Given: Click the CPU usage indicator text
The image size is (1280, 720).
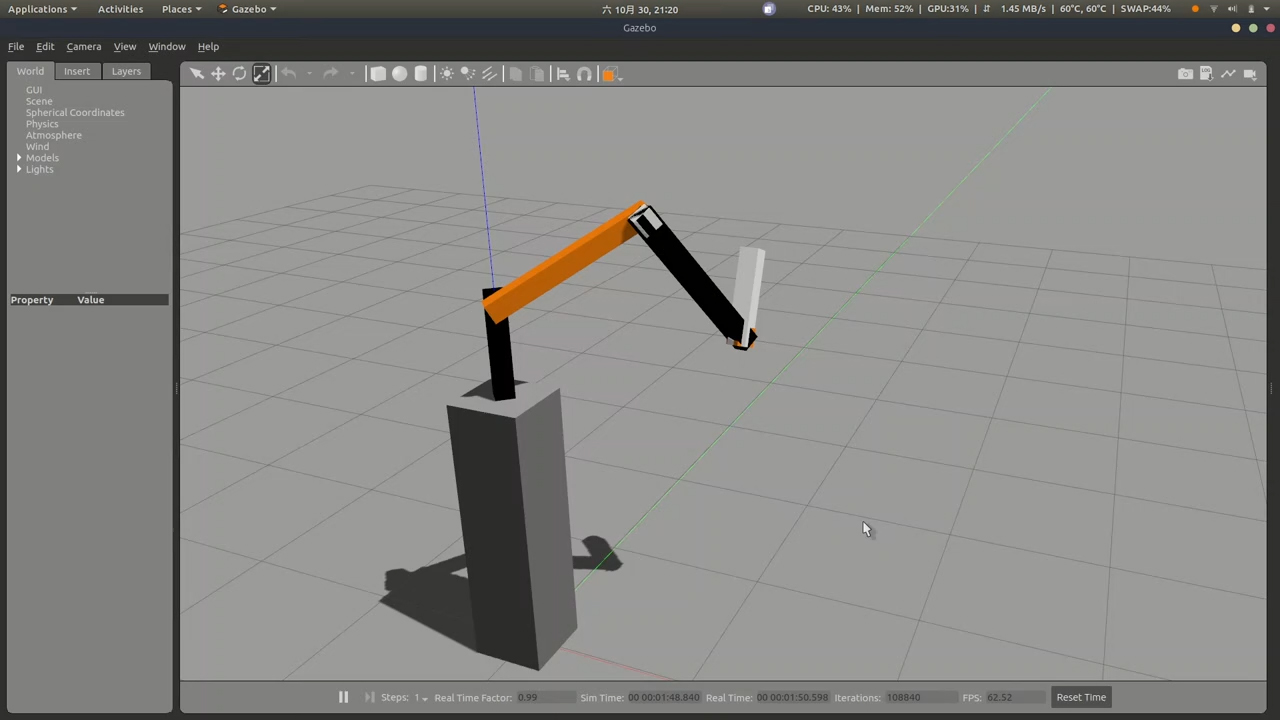Looking at the screenshot, I should coord(829,9).
